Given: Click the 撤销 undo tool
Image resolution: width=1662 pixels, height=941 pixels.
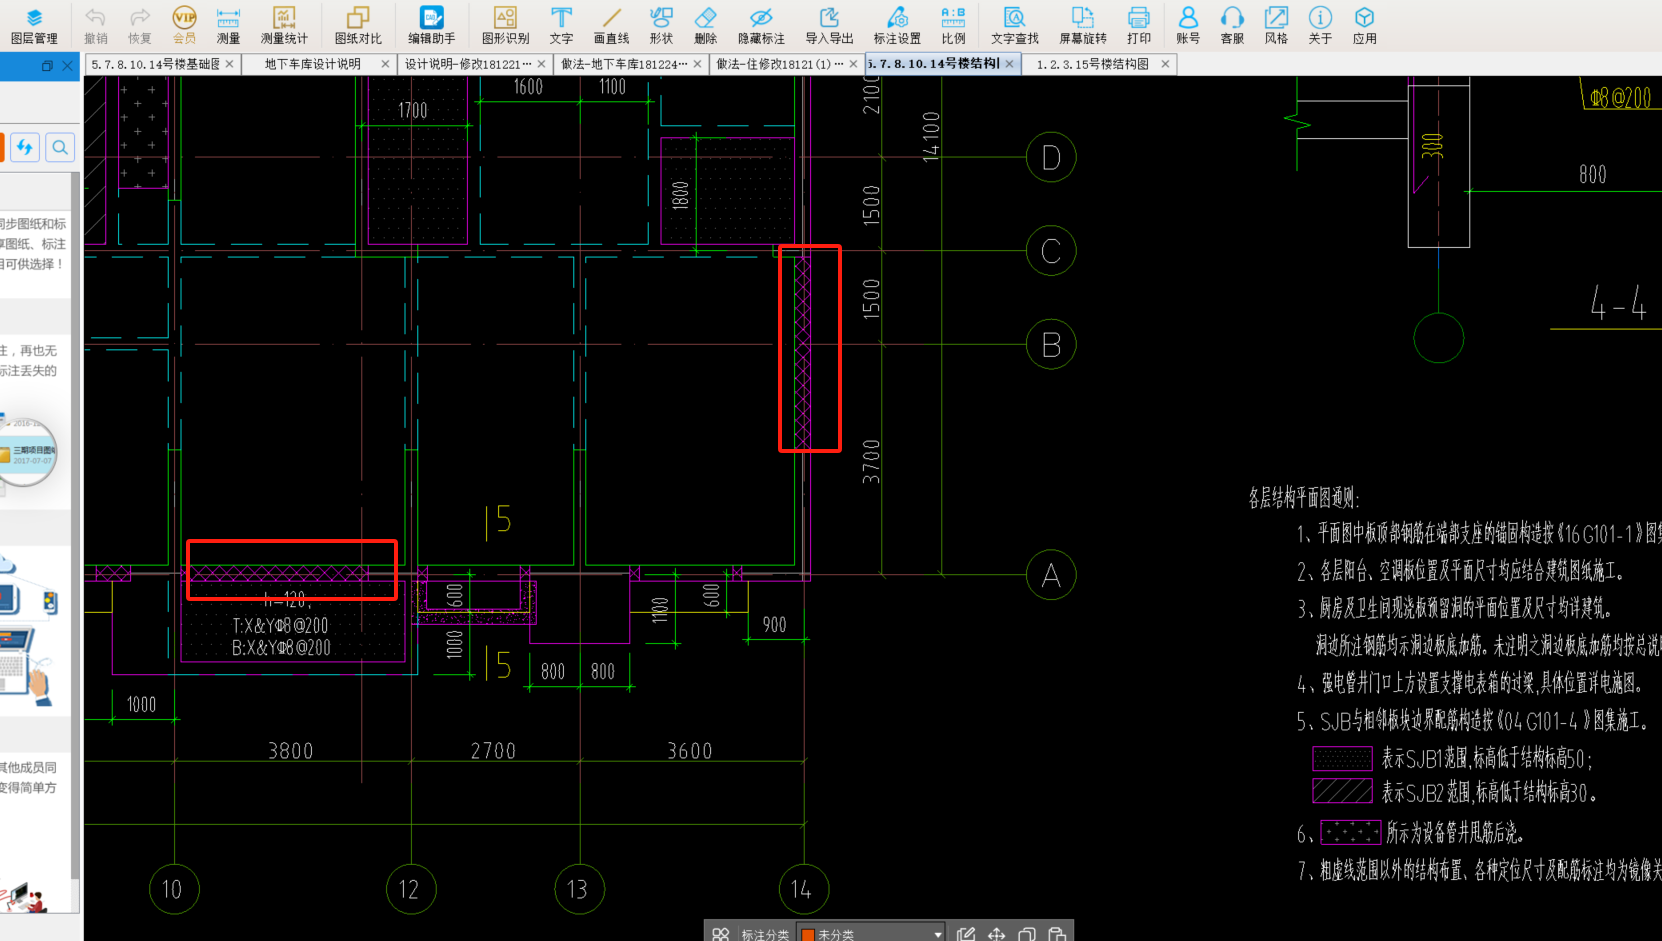Looking at the screenshot, I should pyautogui.click(x=96, y=26).
